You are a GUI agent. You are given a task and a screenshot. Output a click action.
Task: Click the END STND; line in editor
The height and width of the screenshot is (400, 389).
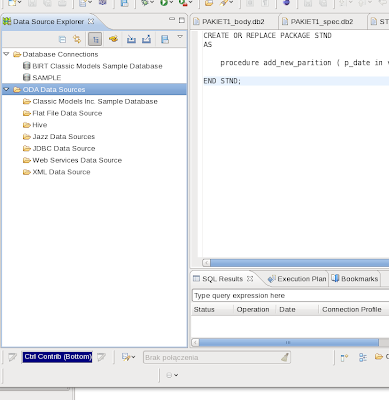pyautogui.click(x=222, y=81)
